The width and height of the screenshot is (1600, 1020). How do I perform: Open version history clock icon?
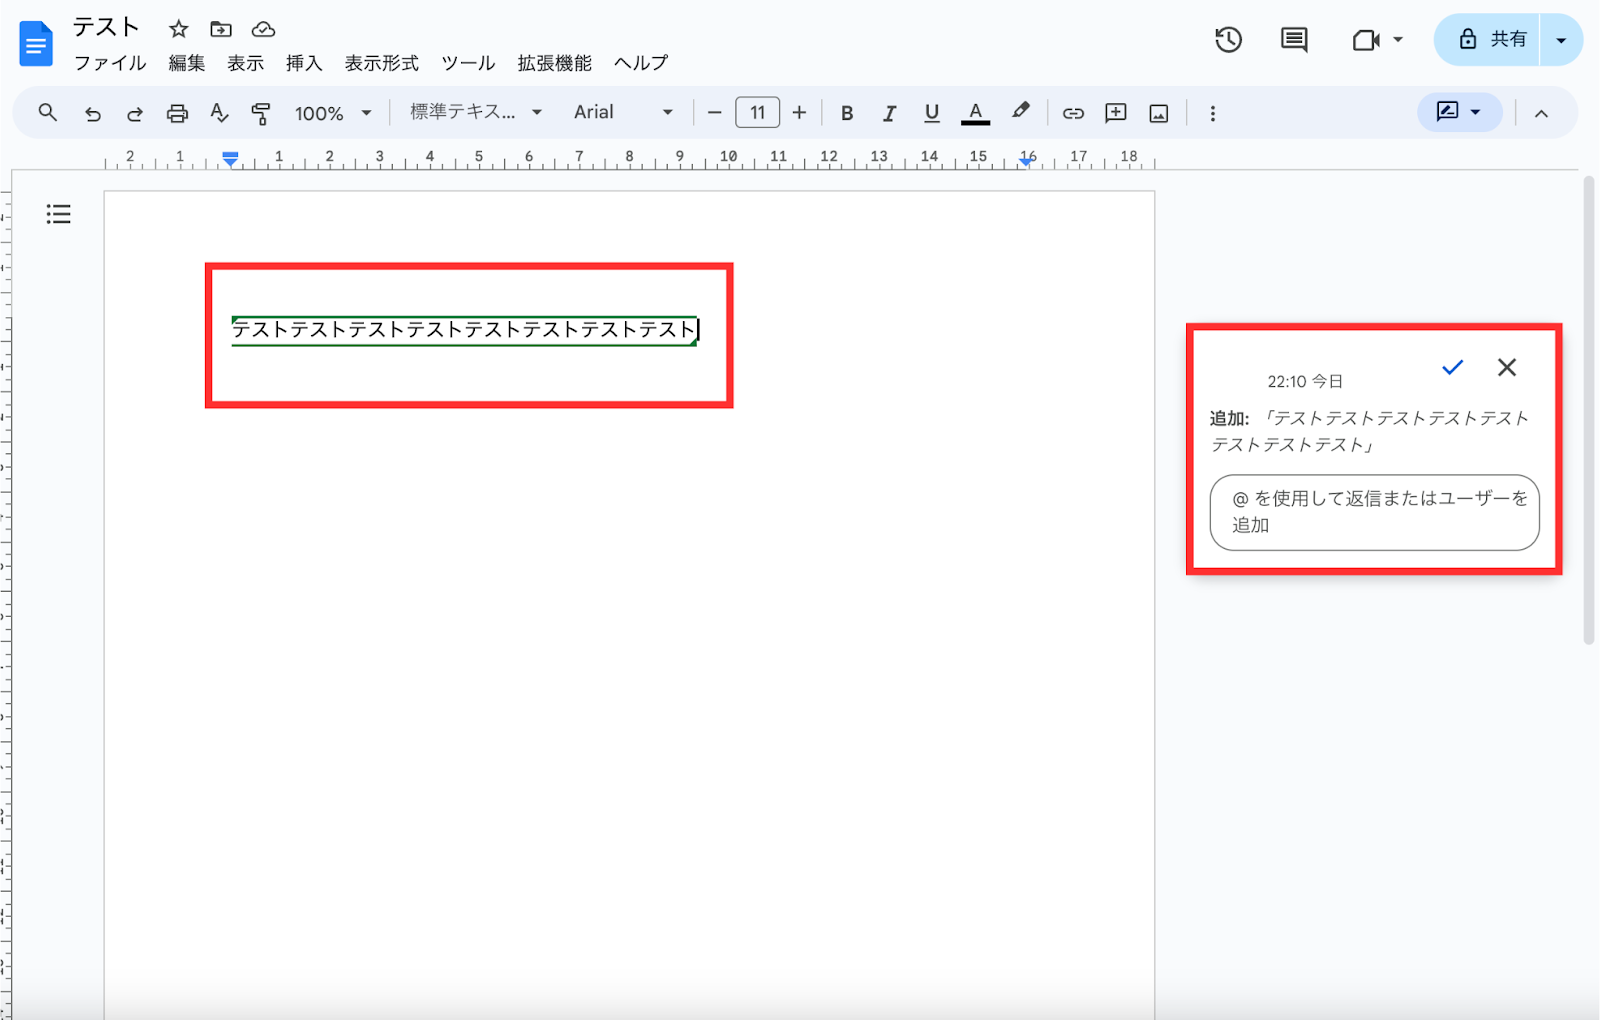tap(1228, 40)
